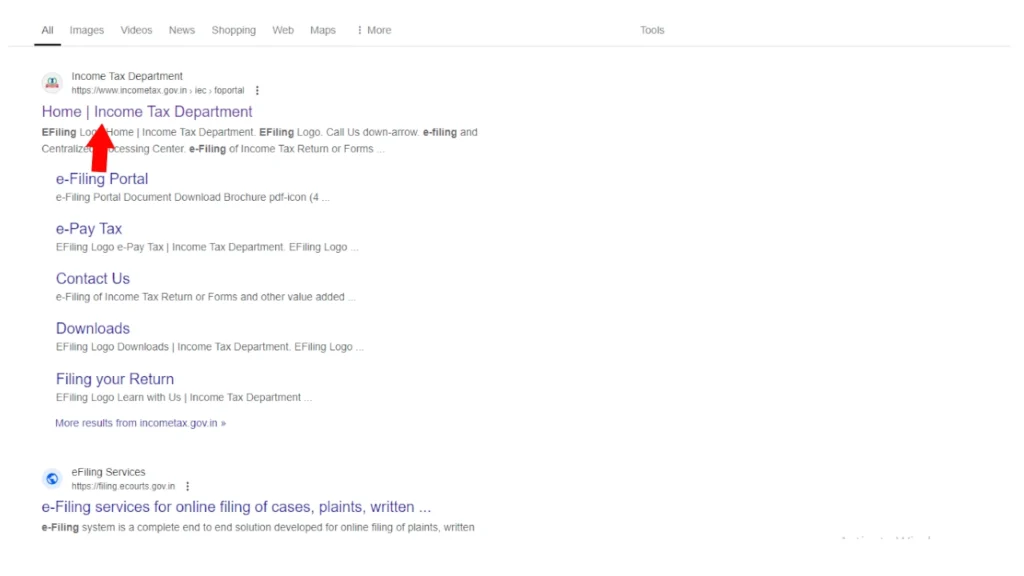Show more results from incometax.gov.in
This screenshot has height=576, width=1024.
tap(140, 423)
